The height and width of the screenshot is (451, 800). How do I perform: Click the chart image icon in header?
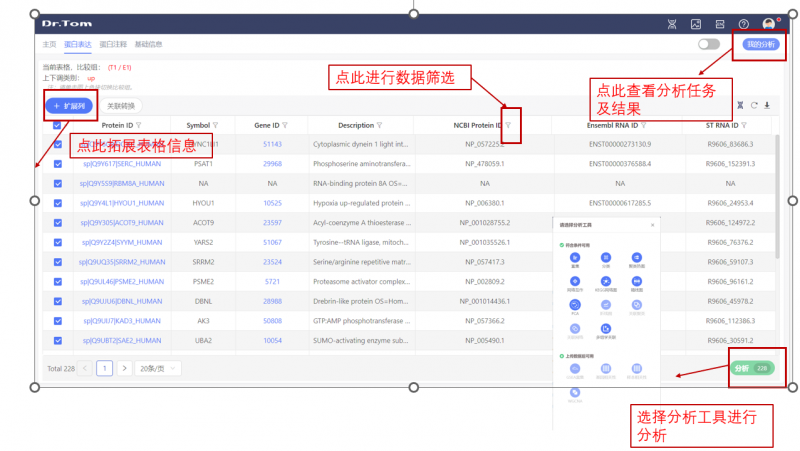coord(696,24)
